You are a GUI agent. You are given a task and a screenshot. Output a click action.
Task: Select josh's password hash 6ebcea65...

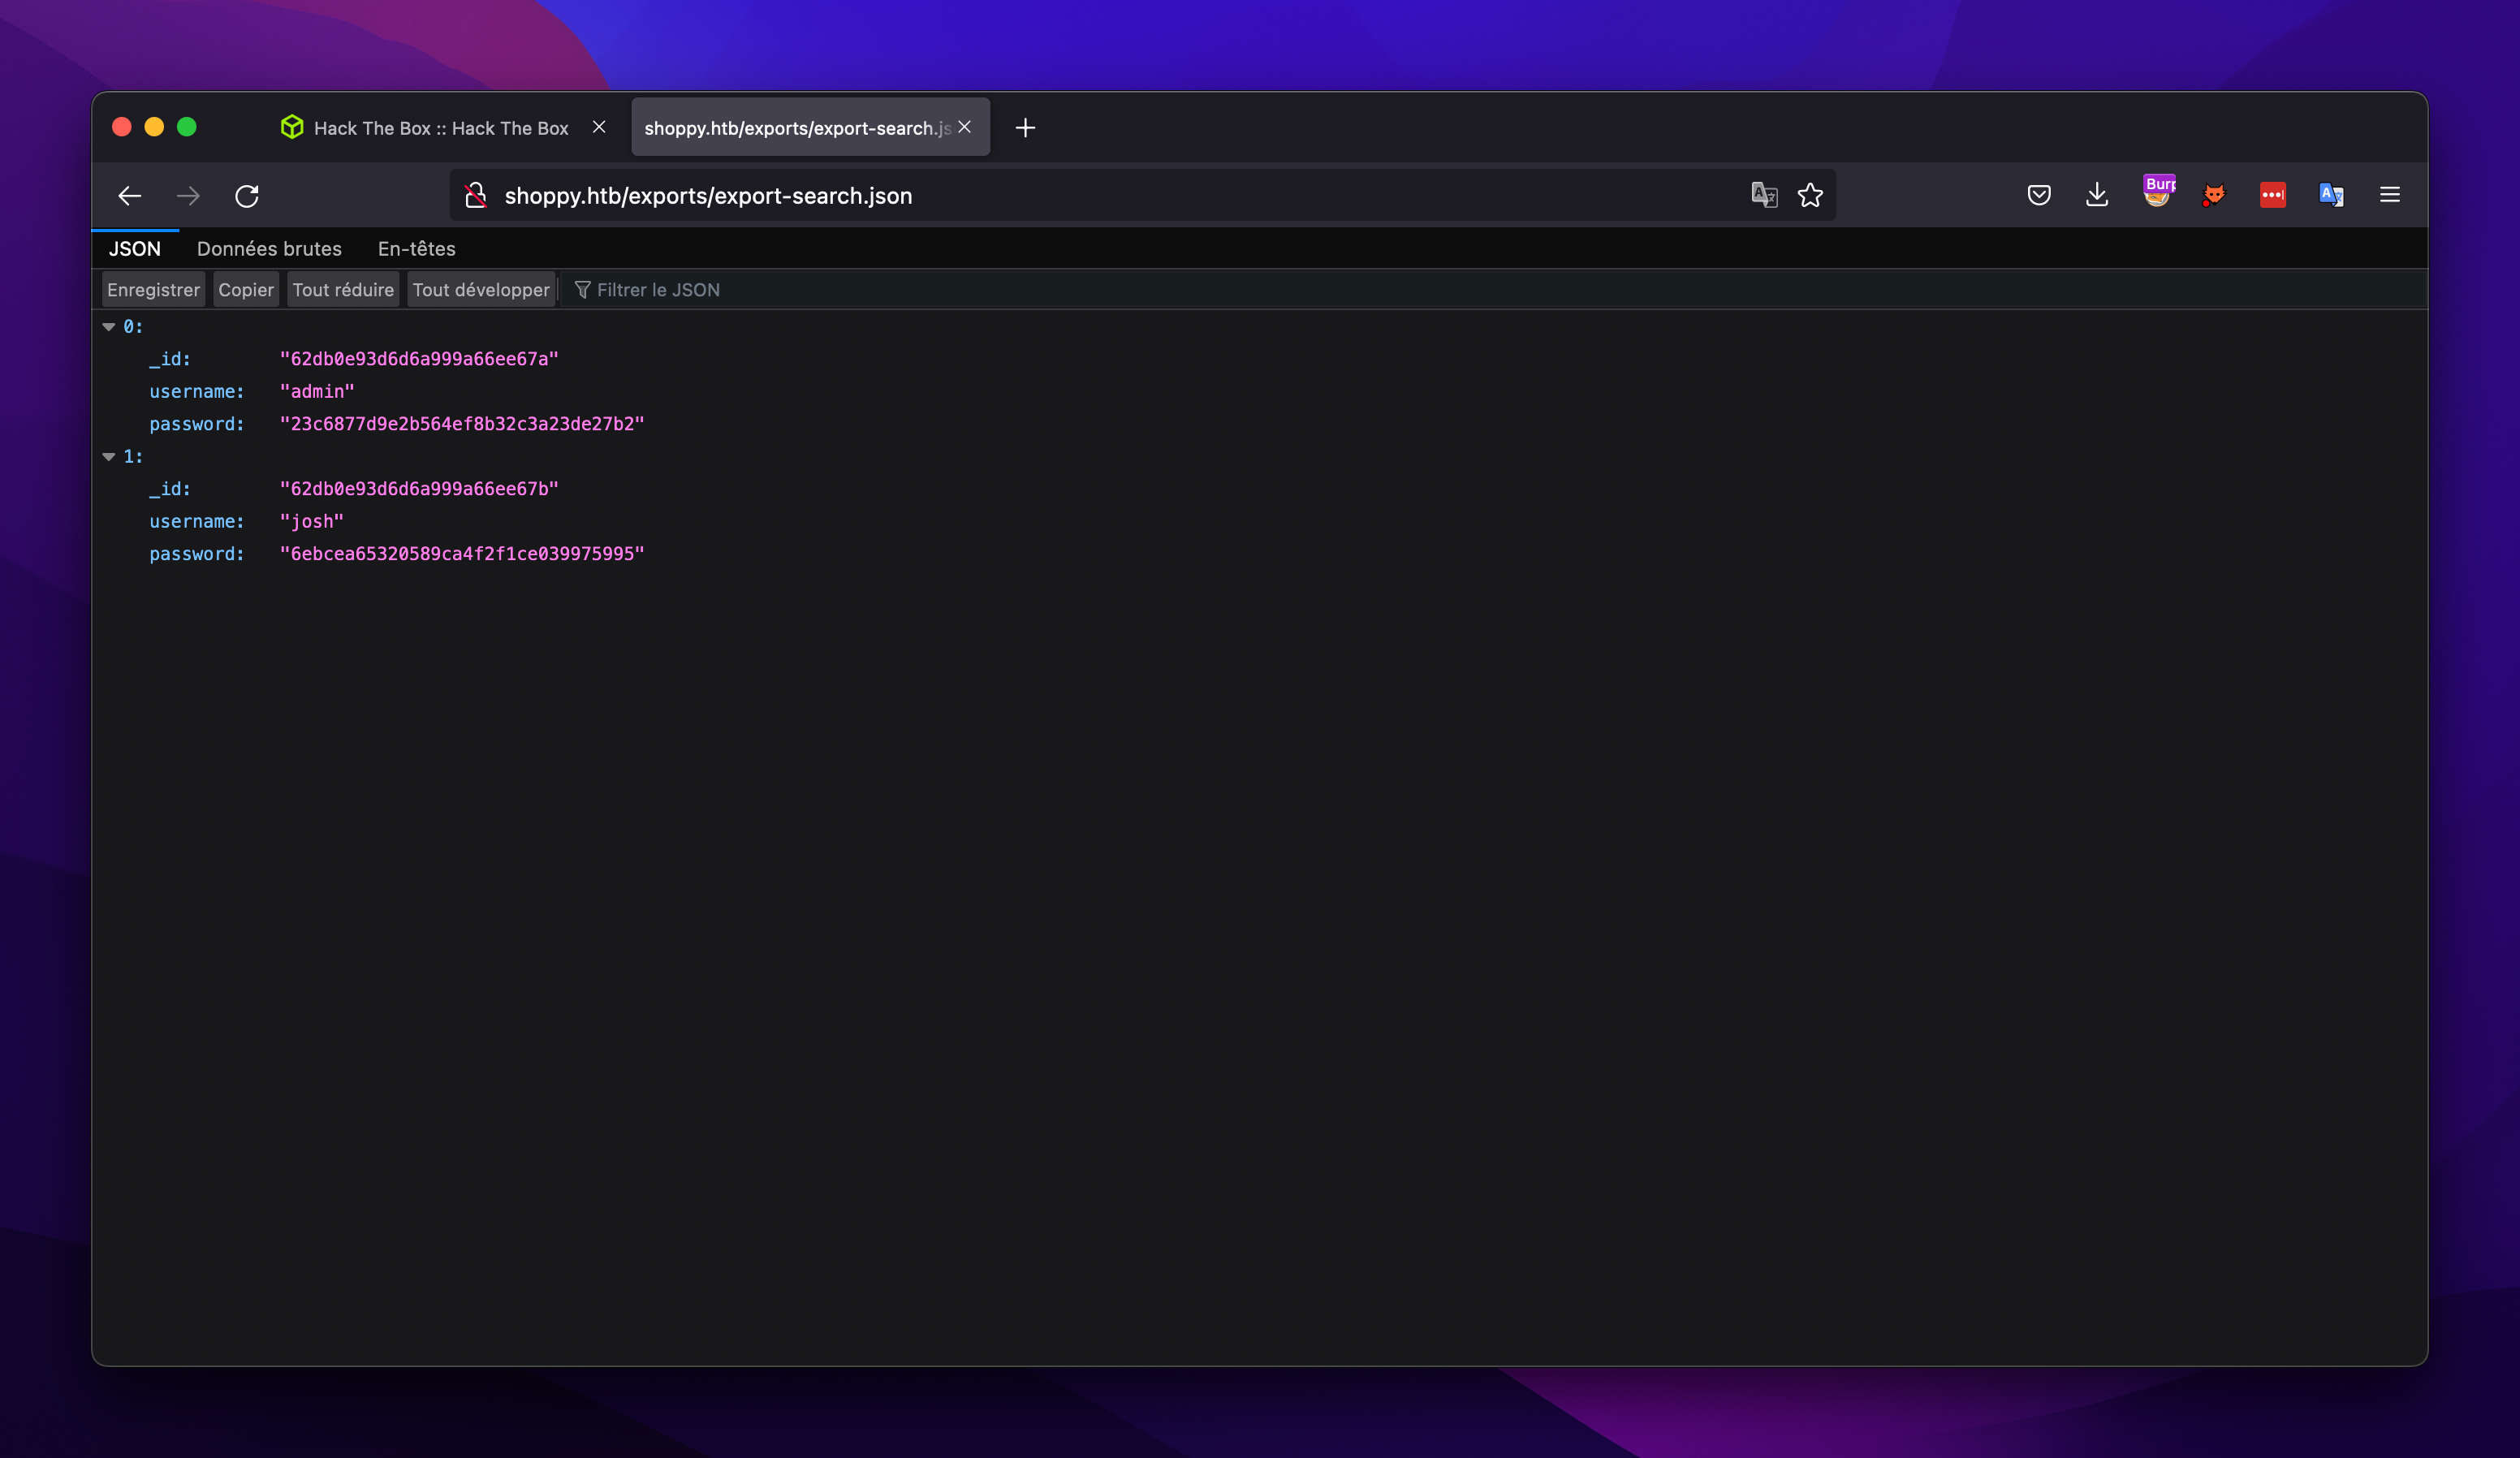coord(462,554)
